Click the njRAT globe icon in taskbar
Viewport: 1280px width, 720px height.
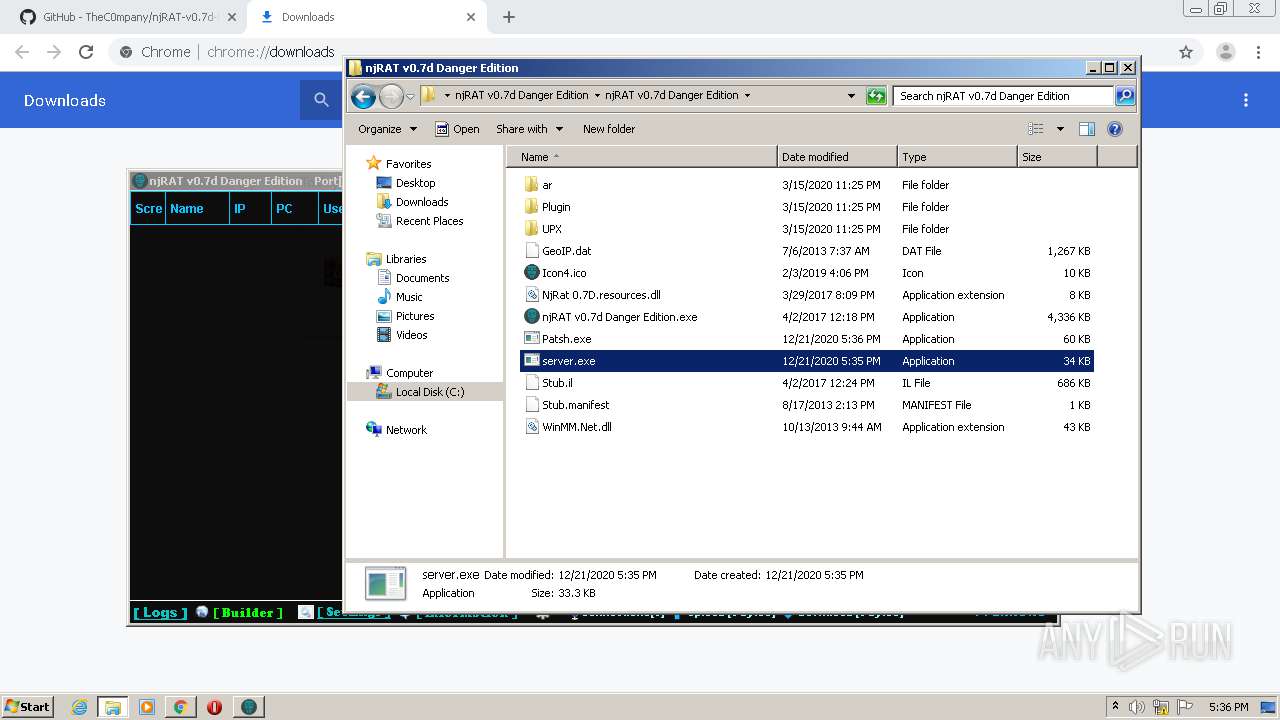pos(249,707)
